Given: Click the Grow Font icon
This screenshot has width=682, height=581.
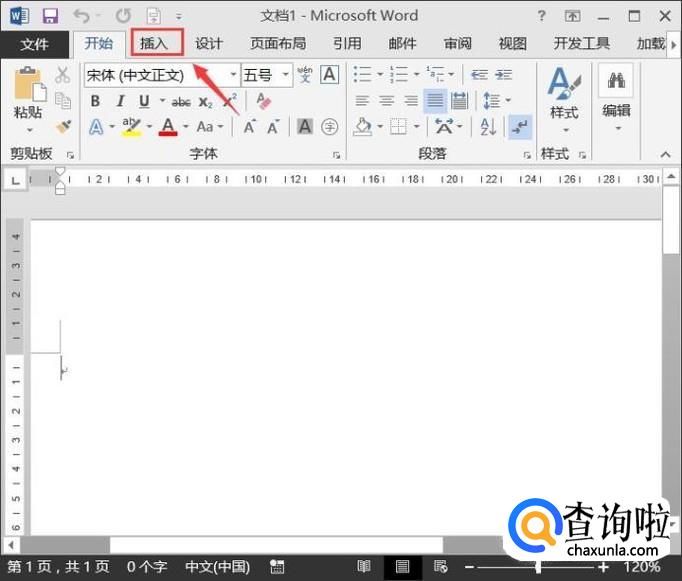Looking at the screenshot, I should [250, 127].
